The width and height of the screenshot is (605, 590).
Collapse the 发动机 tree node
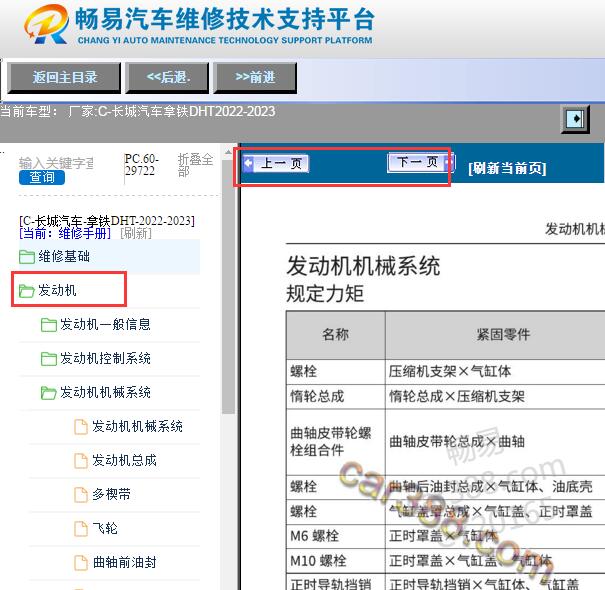coord(57,291)
